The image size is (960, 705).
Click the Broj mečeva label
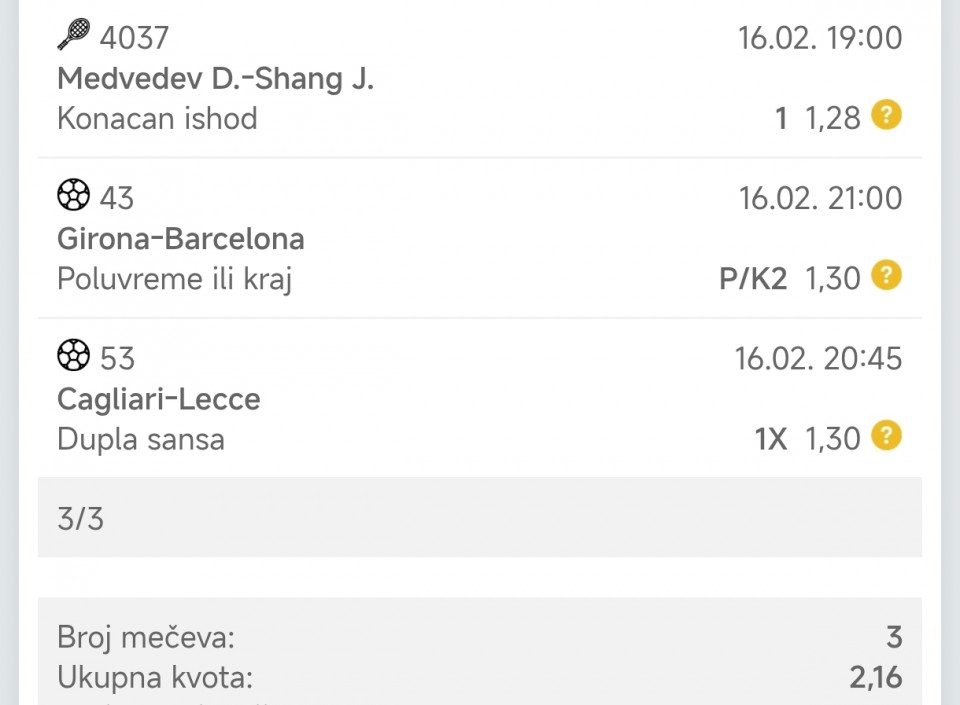(x=146, y=637)
